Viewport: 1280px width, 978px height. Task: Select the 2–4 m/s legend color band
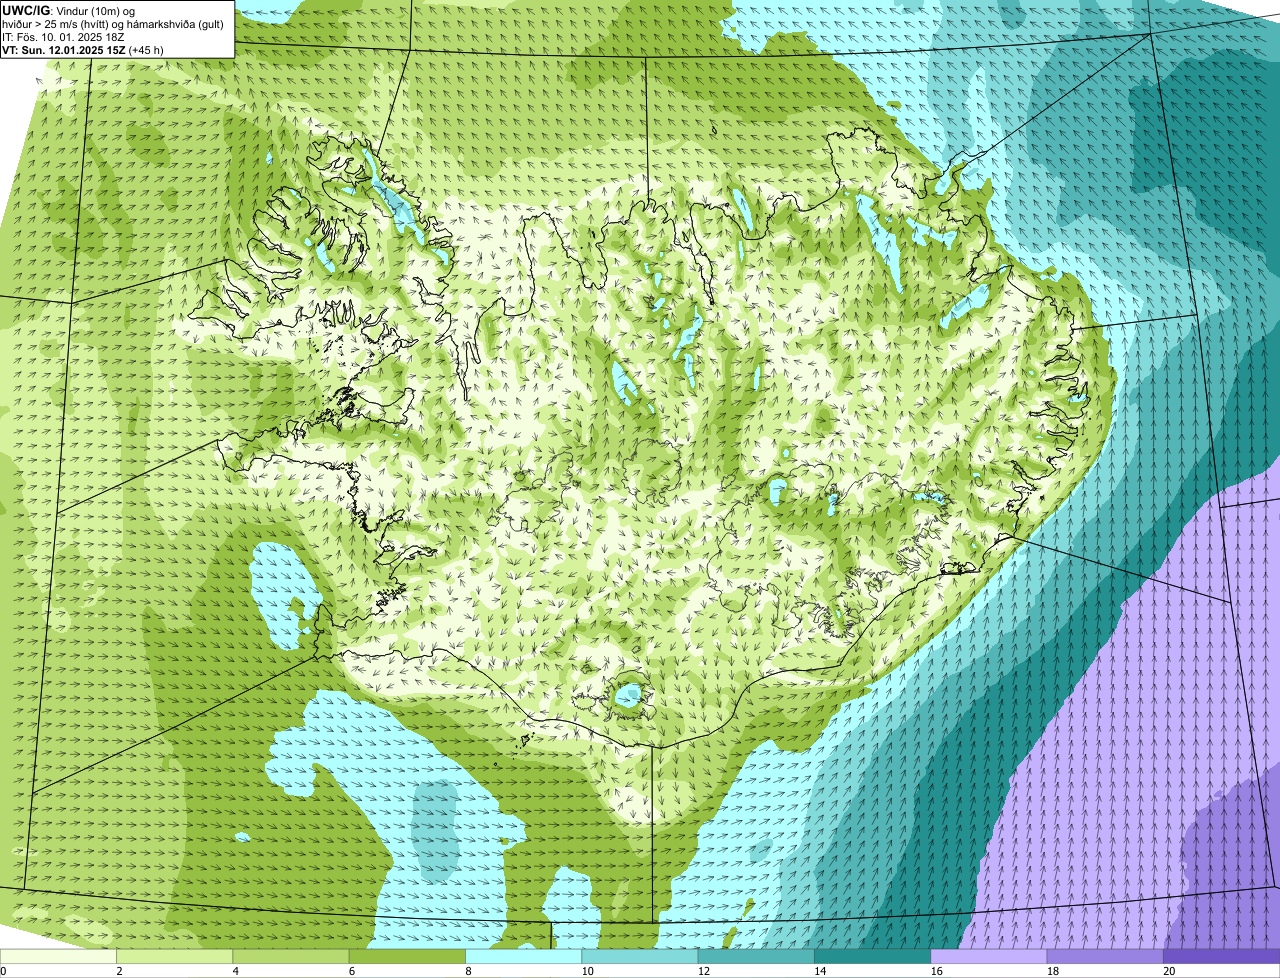[x=174, y=957]
